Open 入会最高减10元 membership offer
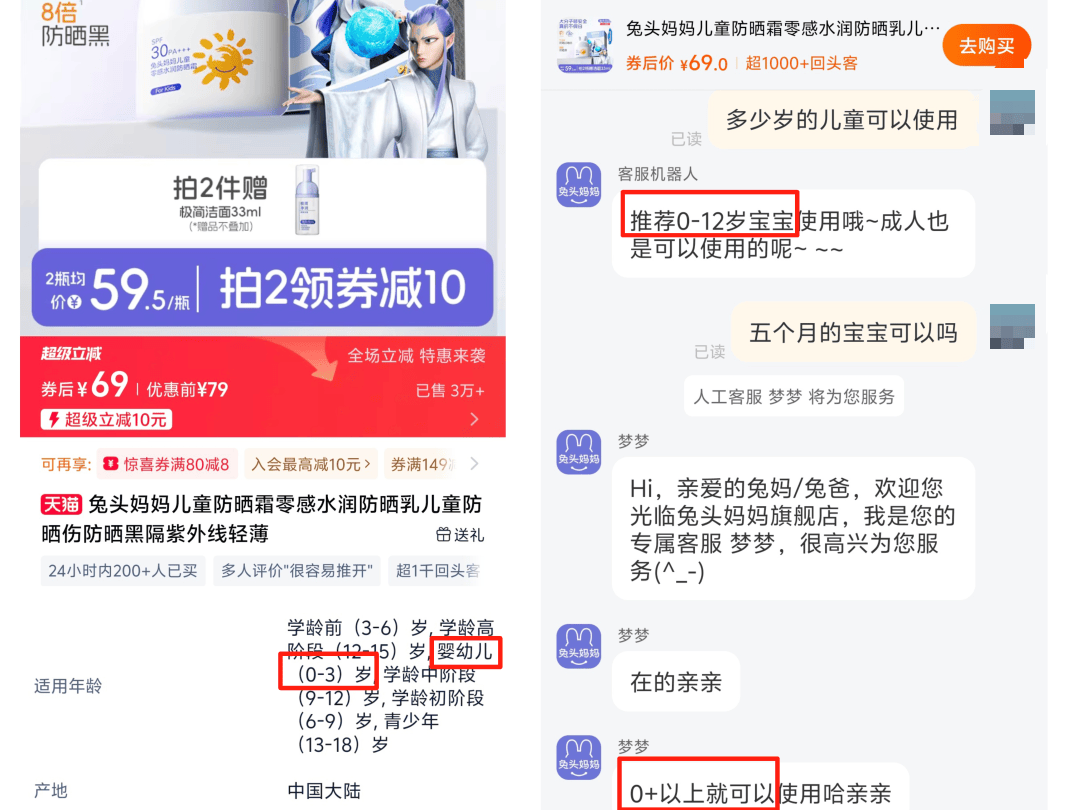The image size is (1080, 810). point(311,464)
